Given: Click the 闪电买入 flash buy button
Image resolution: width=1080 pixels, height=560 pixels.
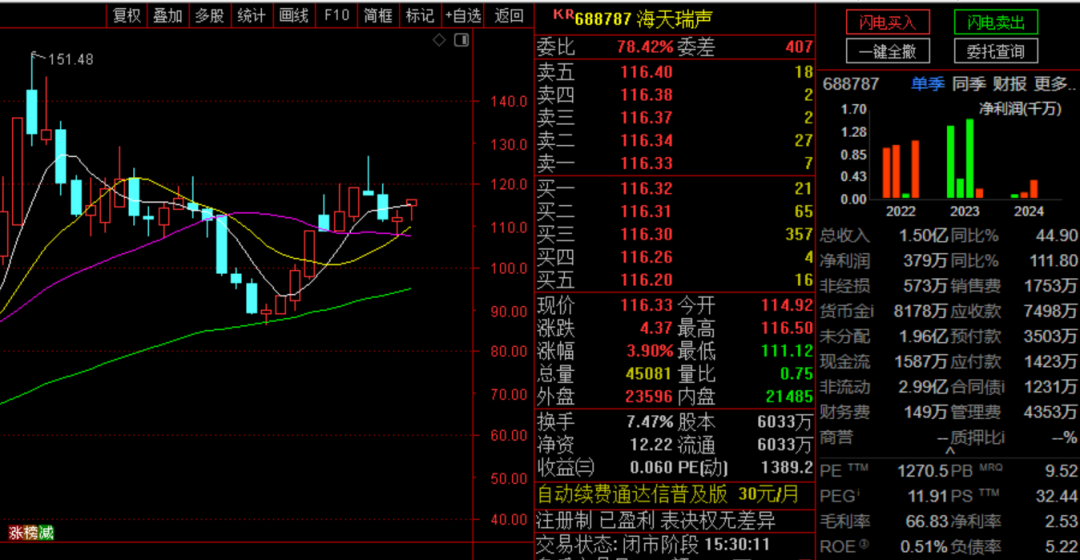Looking at the screenshot, I should (888, 23).
